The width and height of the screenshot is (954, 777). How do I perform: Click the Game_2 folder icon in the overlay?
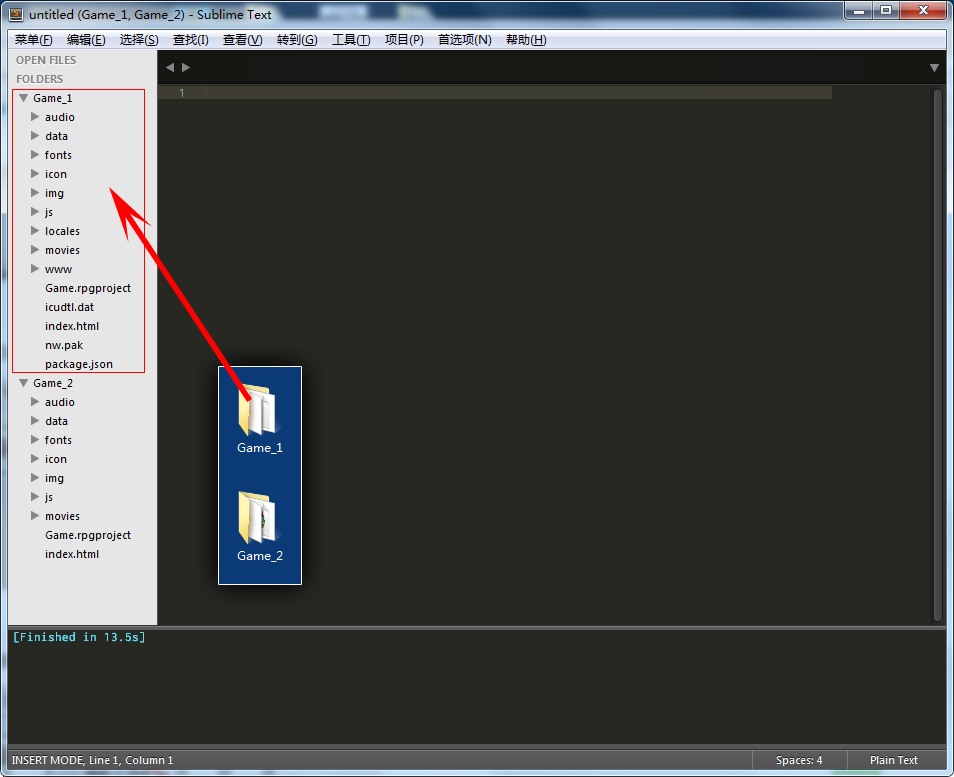tap(257, 517)
